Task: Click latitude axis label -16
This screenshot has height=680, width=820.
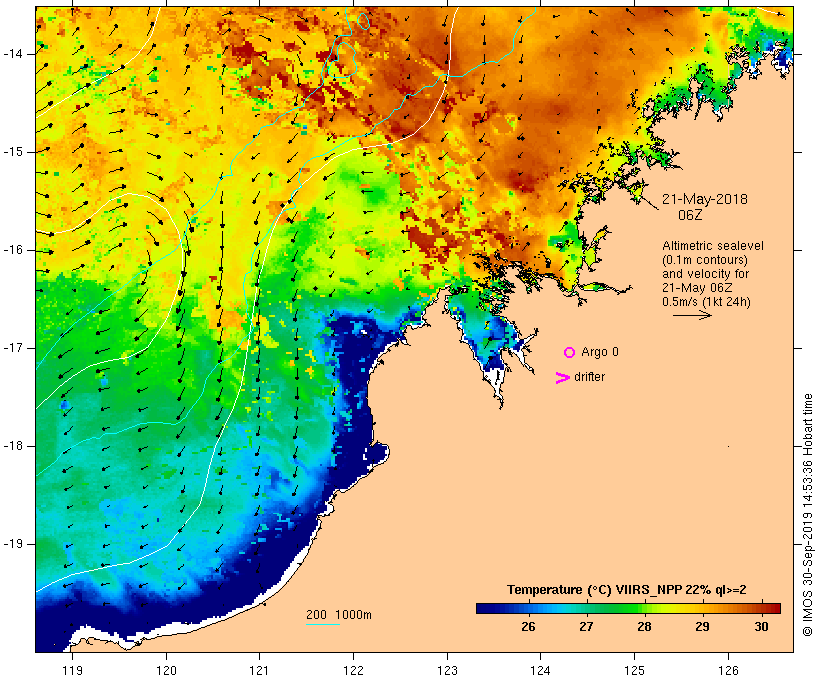Action: 12,250
